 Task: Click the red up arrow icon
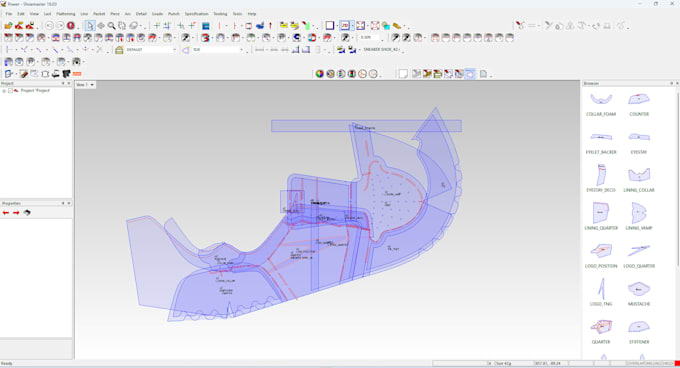pos(270,26)
